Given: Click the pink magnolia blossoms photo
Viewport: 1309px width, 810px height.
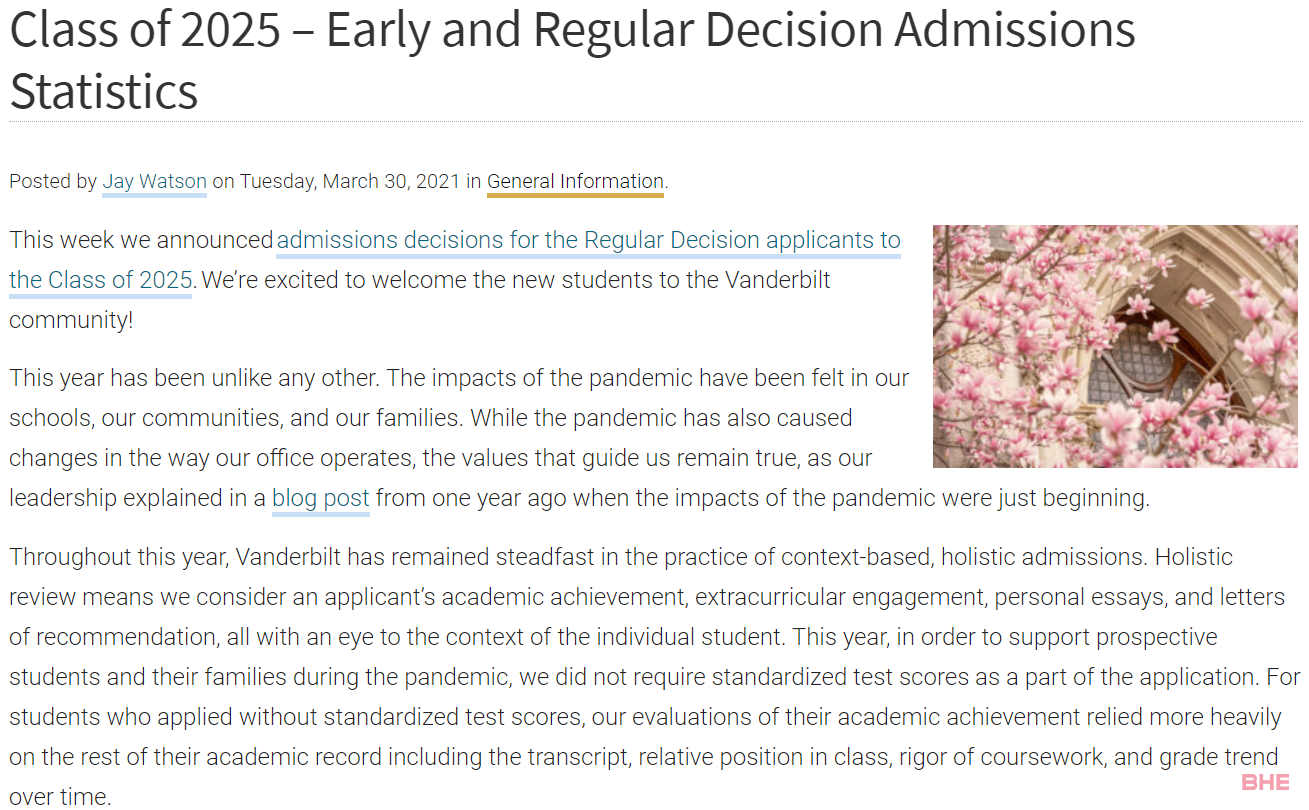Looking at the screenshot, I should 1115,346.
